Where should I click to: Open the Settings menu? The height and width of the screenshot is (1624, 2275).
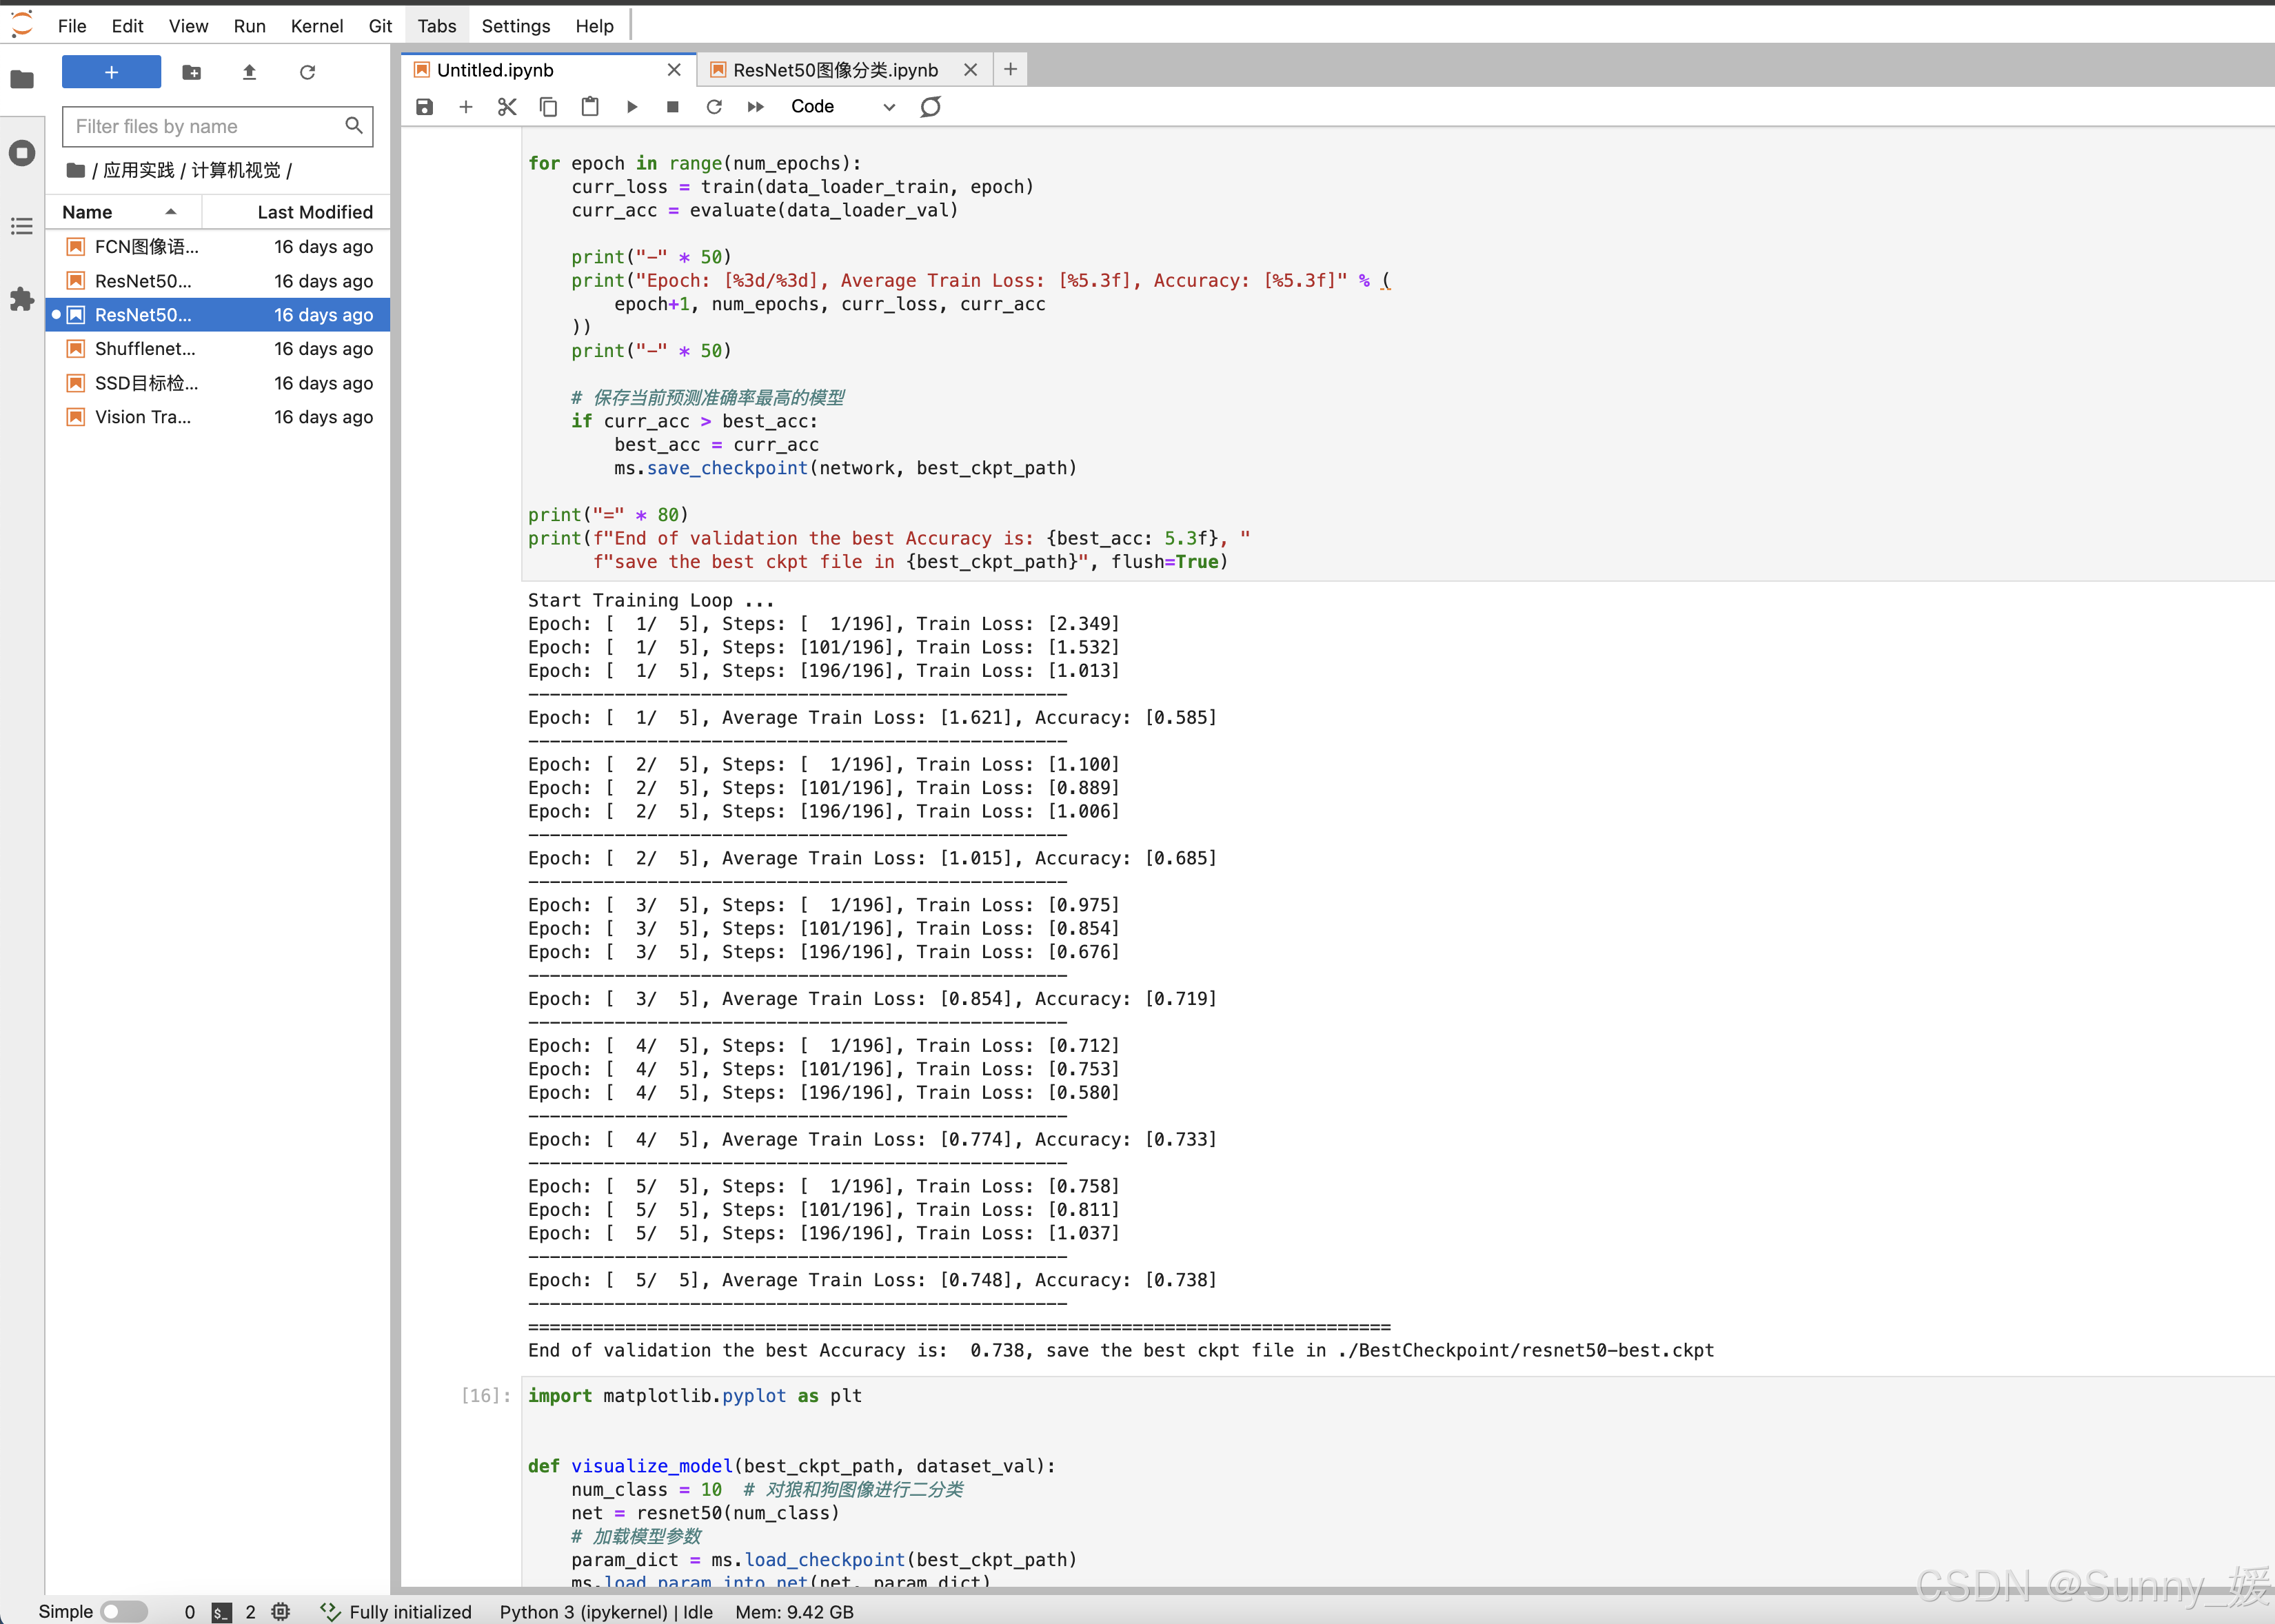tap(516, 26)
